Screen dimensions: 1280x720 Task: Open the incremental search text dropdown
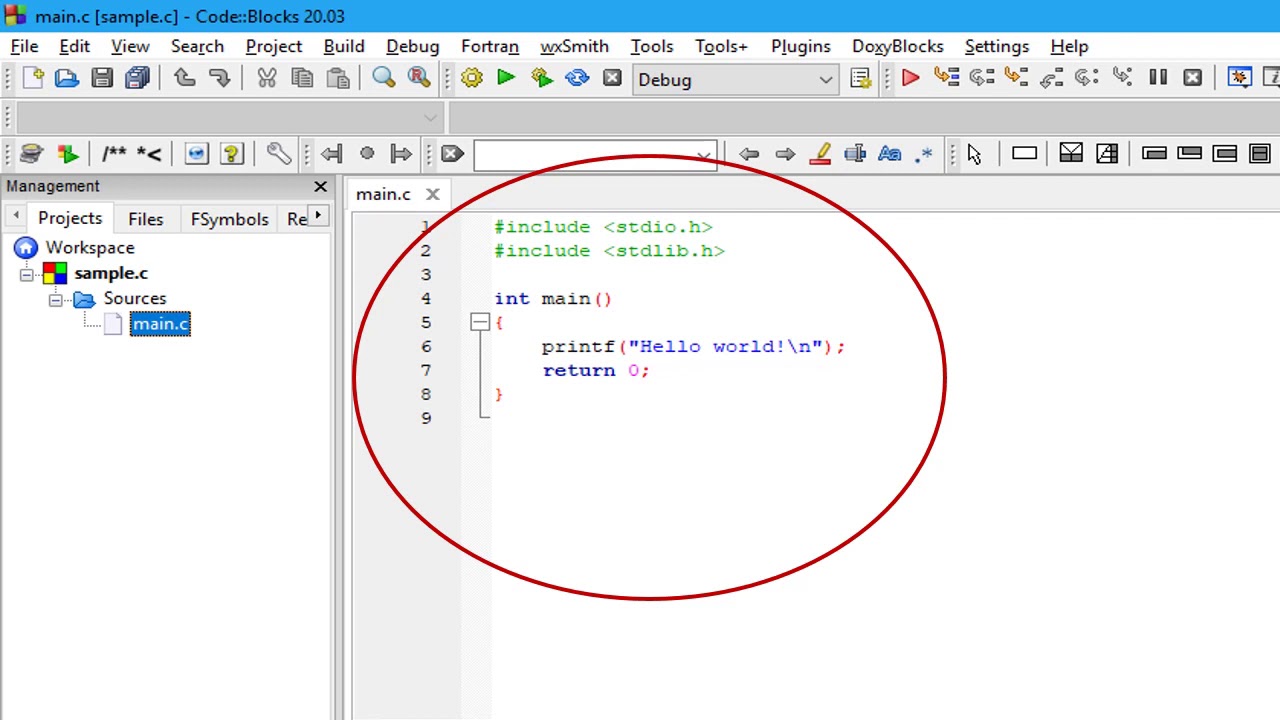(704, 155)
